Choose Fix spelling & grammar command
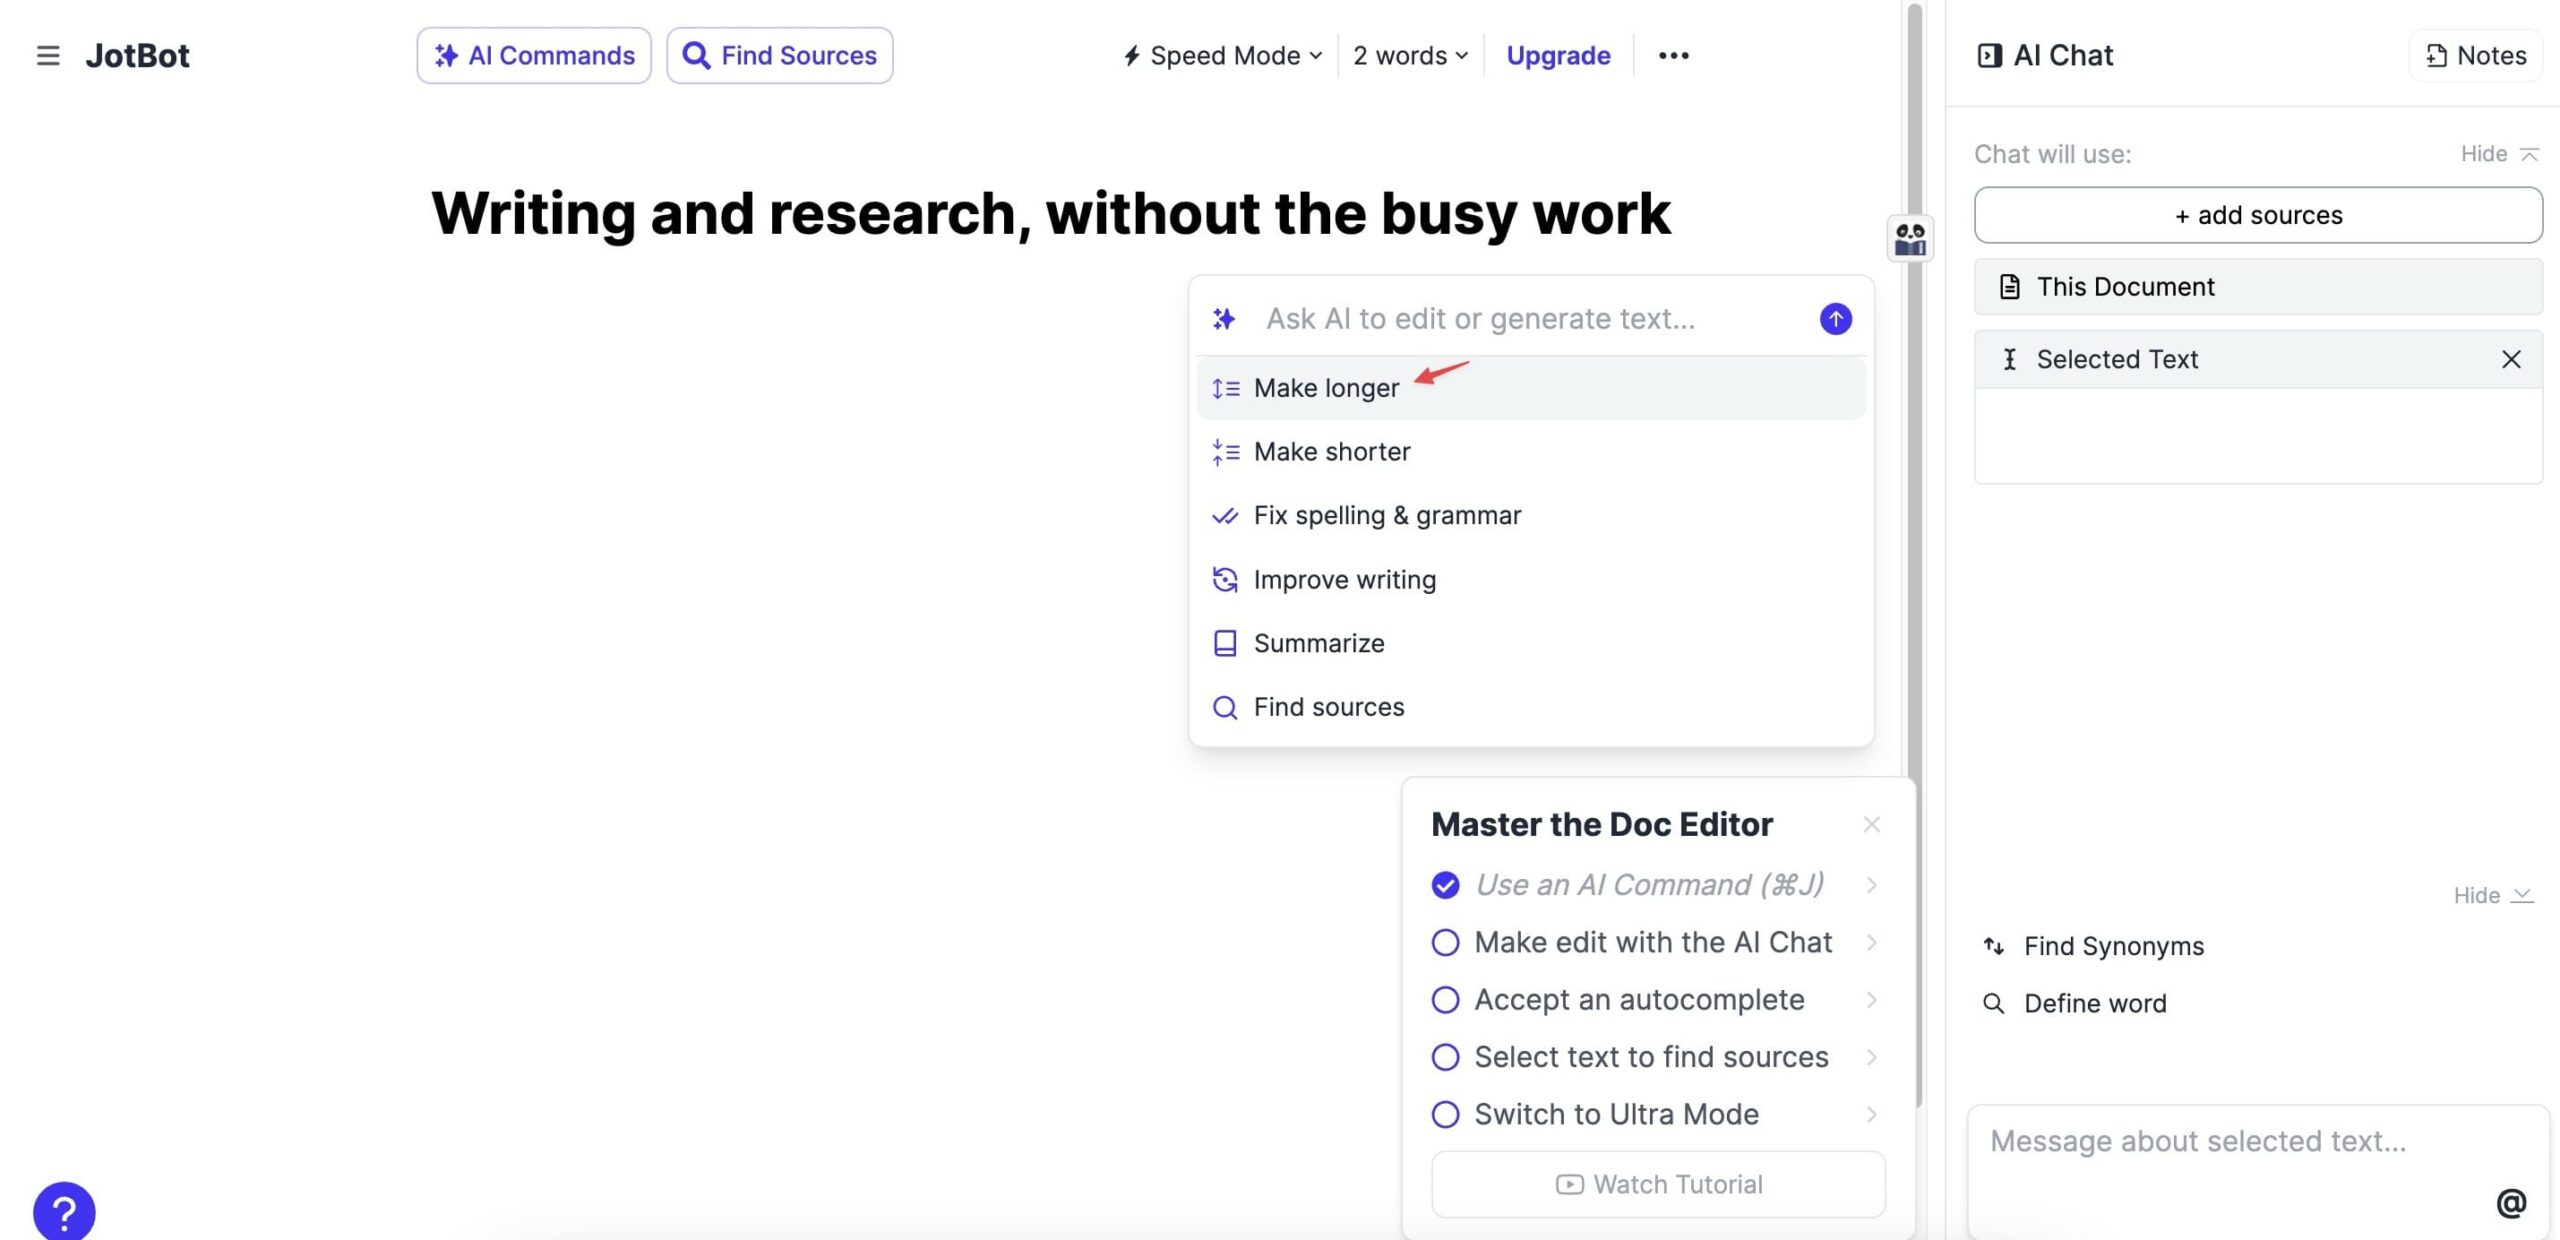This screenshot has width=2560, height=1240. 1531,516
